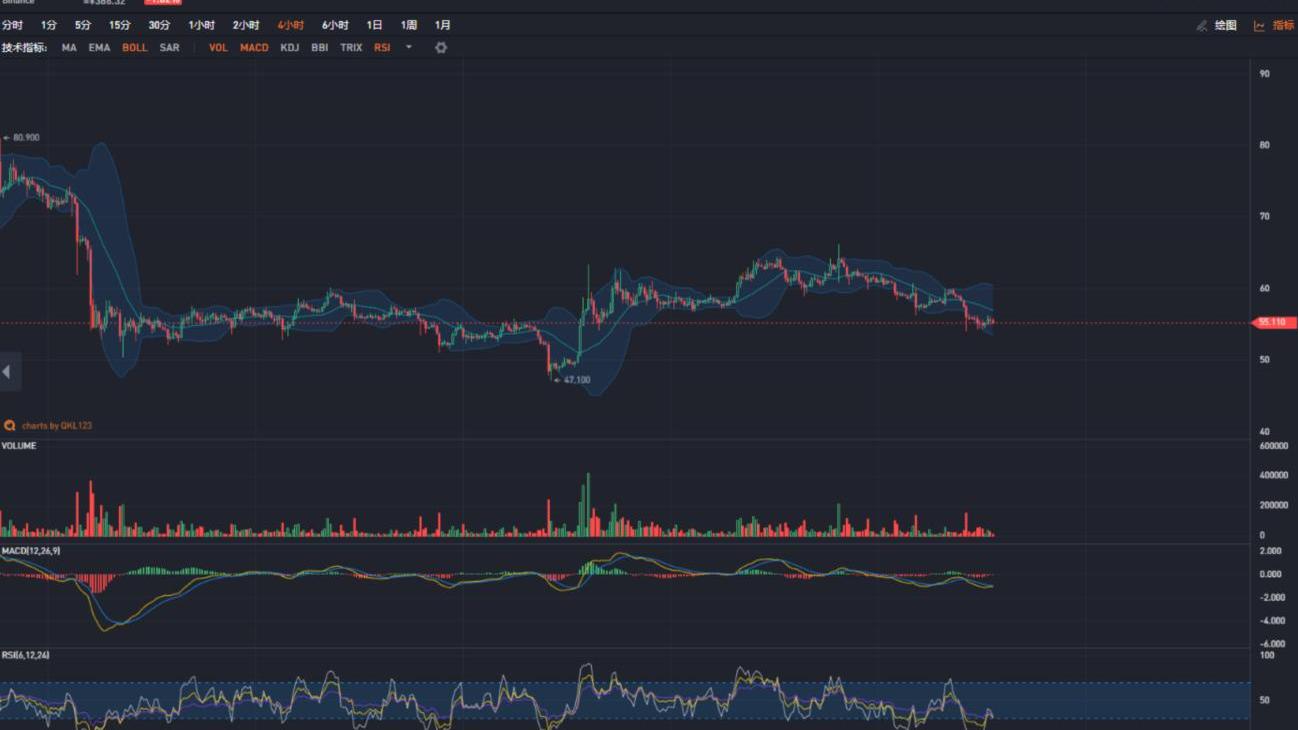Click the 1周 weekly interval
Viewport: 1298px width, 730px height.
coord(409,25)
